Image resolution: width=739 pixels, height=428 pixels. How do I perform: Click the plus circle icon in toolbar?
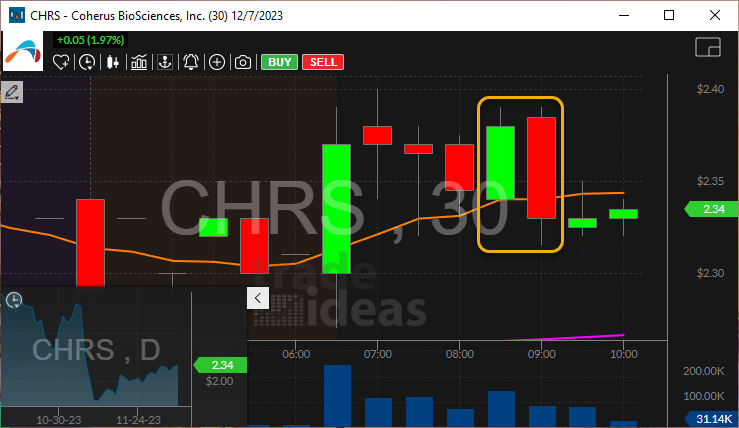(217, 62)
